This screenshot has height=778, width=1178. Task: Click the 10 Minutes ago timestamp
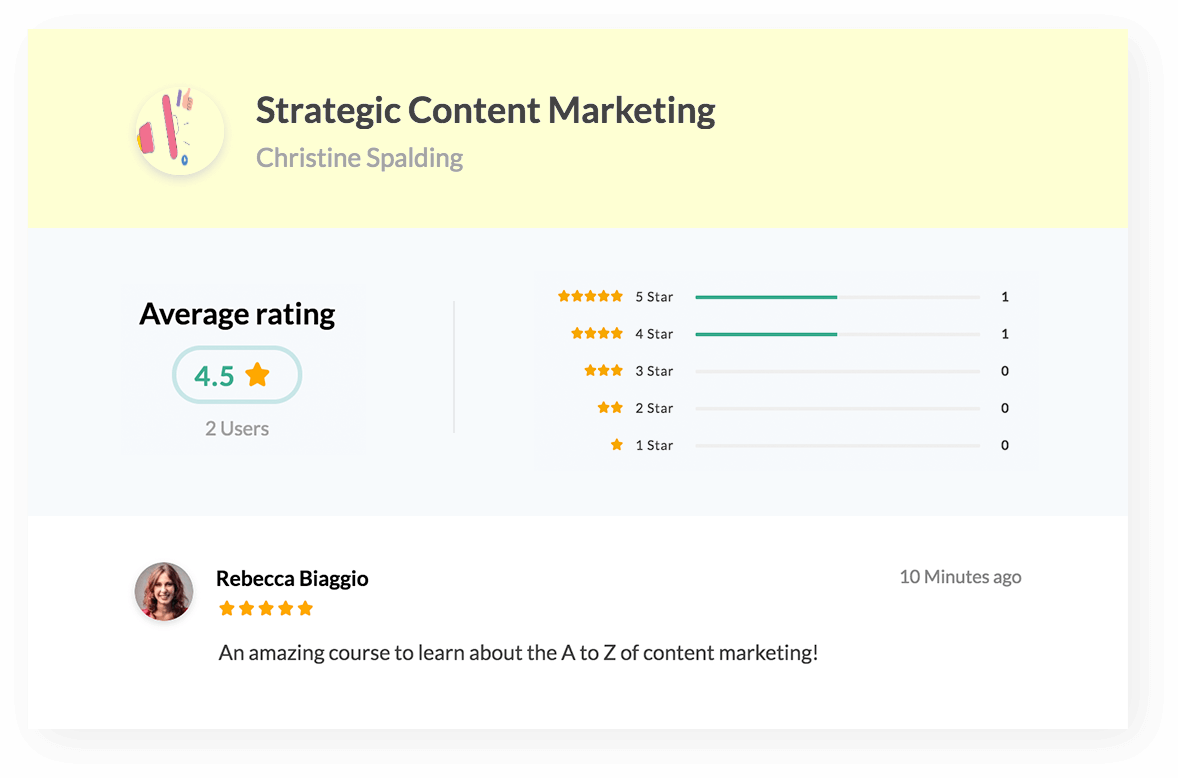coord(960,577)
